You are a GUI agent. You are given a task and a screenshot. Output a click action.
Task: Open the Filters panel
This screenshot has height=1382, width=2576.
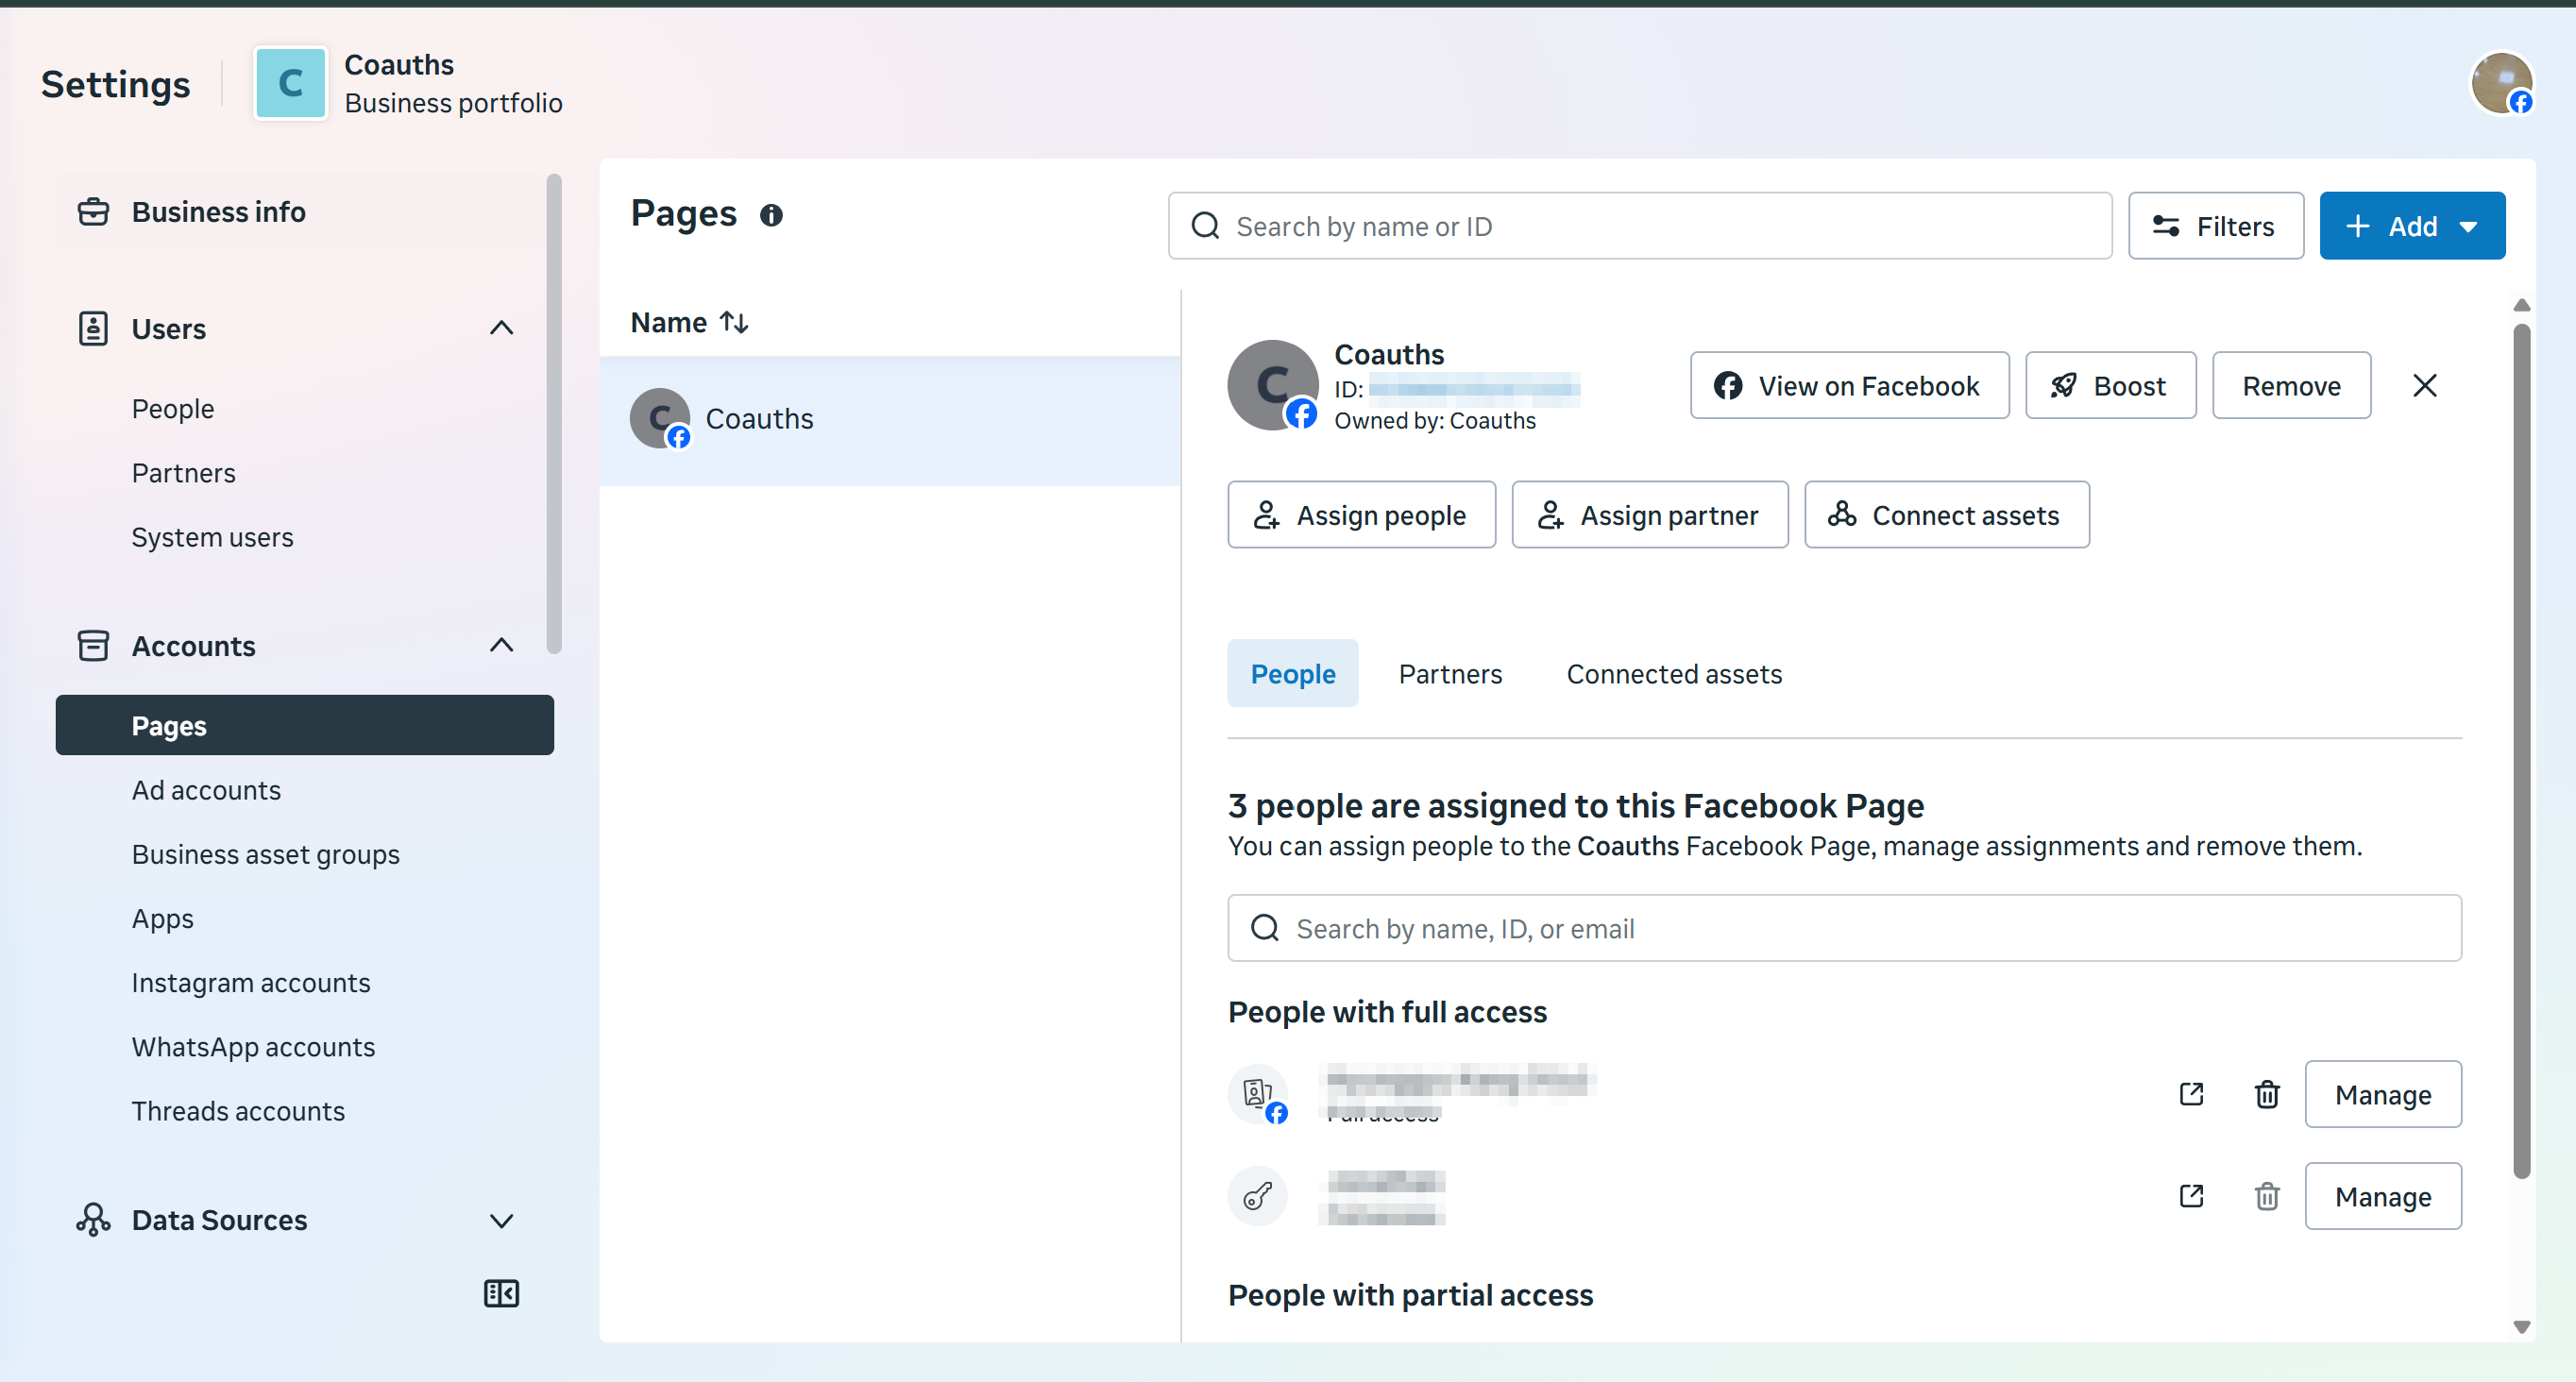(2215, 226)
